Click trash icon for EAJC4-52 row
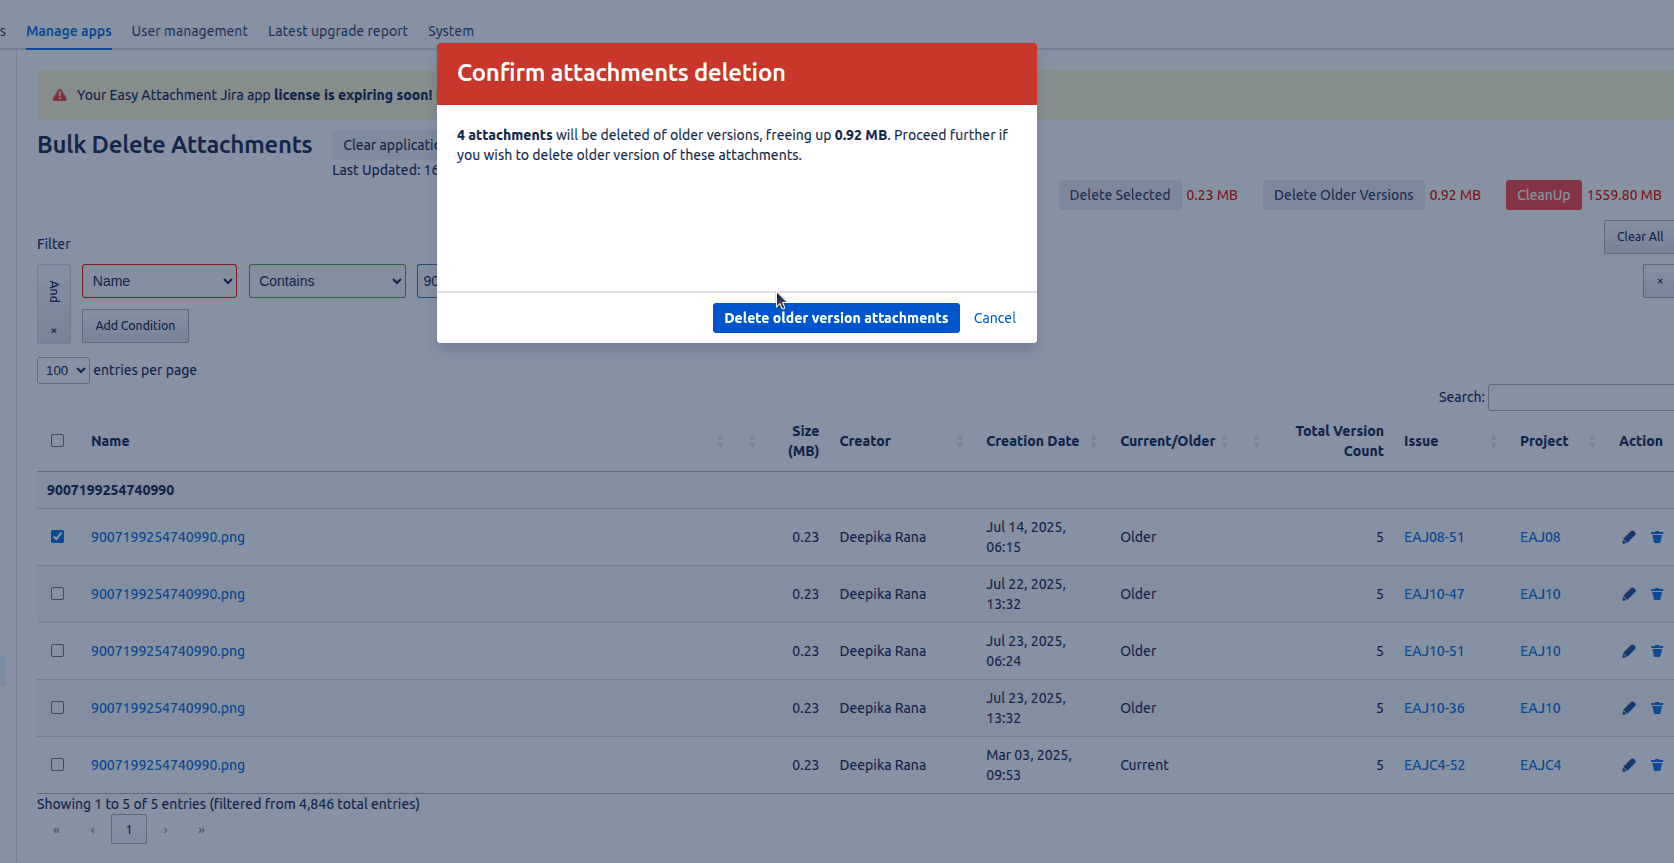Viewport: 1674px width, 863px height. tap(1656, 765)
